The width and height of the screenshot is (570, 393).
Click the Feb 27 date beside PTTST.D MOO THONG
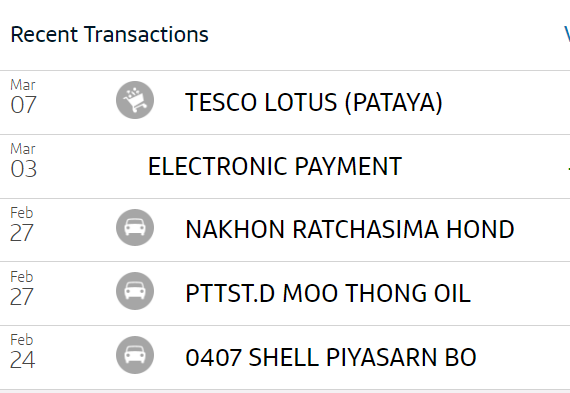pos(21,289)
